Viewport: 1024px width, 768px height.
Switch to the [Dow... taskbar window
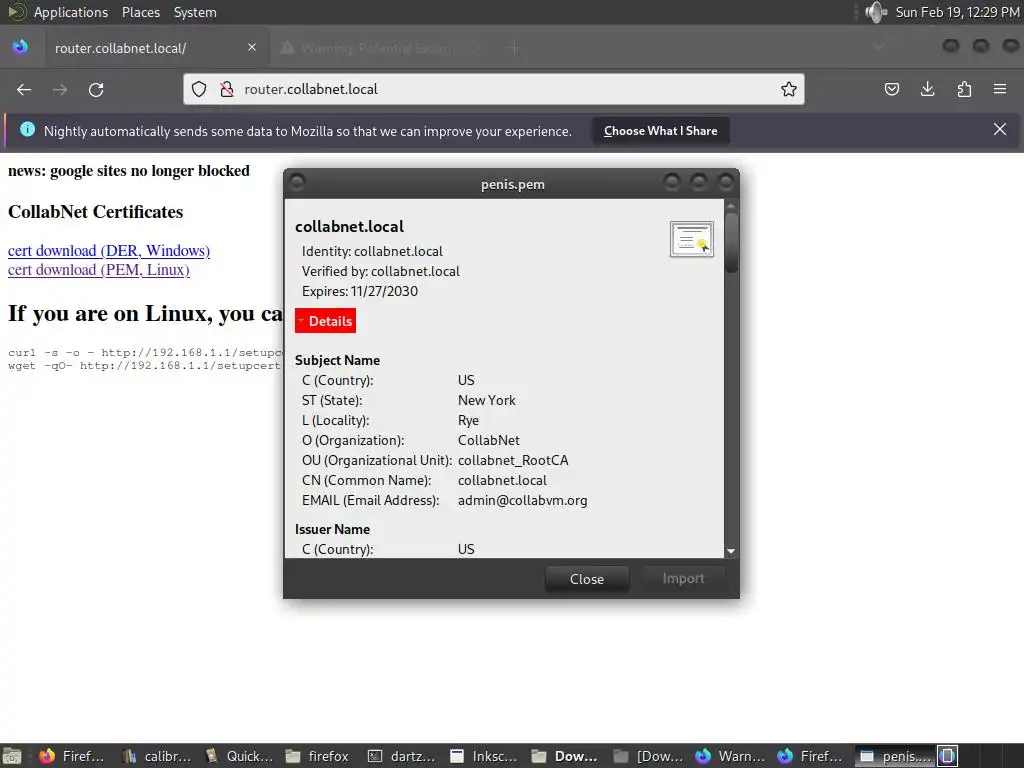[x=648, y=756]
